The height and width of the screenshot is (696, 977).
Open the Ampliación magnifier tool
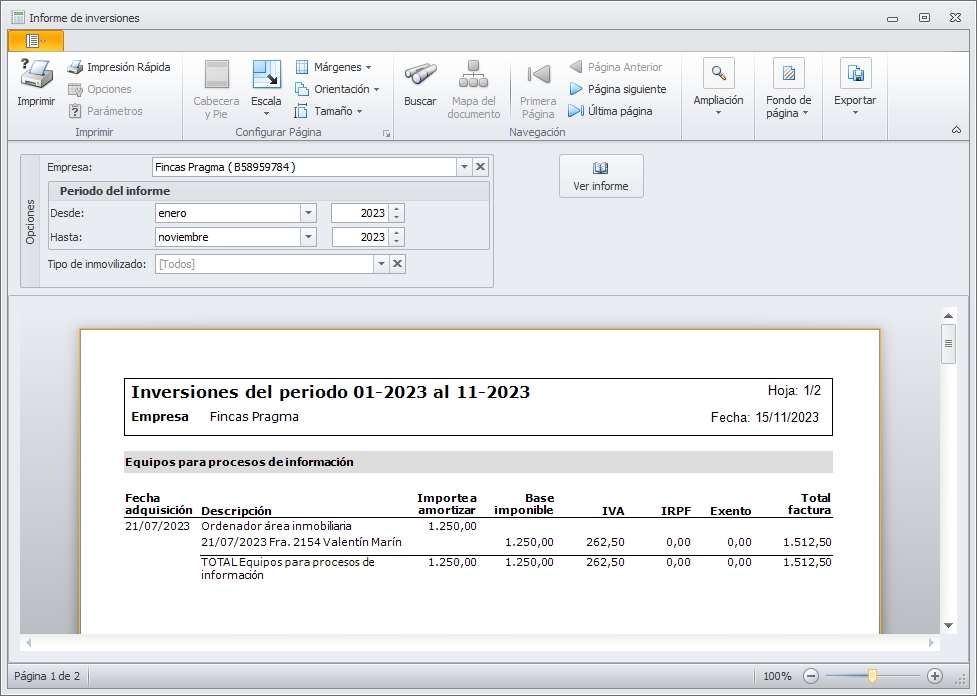[718, 75]
